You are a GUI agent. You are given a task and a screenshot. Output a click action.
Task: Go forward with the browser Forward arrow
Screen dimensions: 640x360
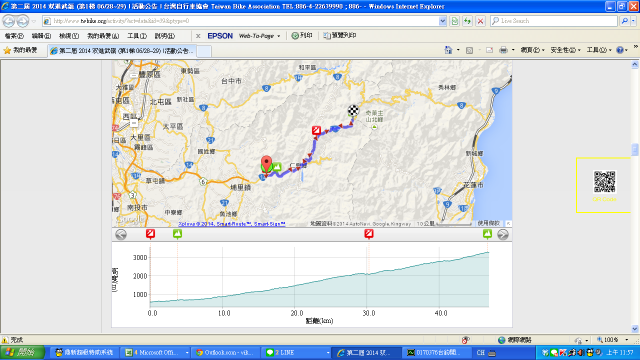[23, 21]
